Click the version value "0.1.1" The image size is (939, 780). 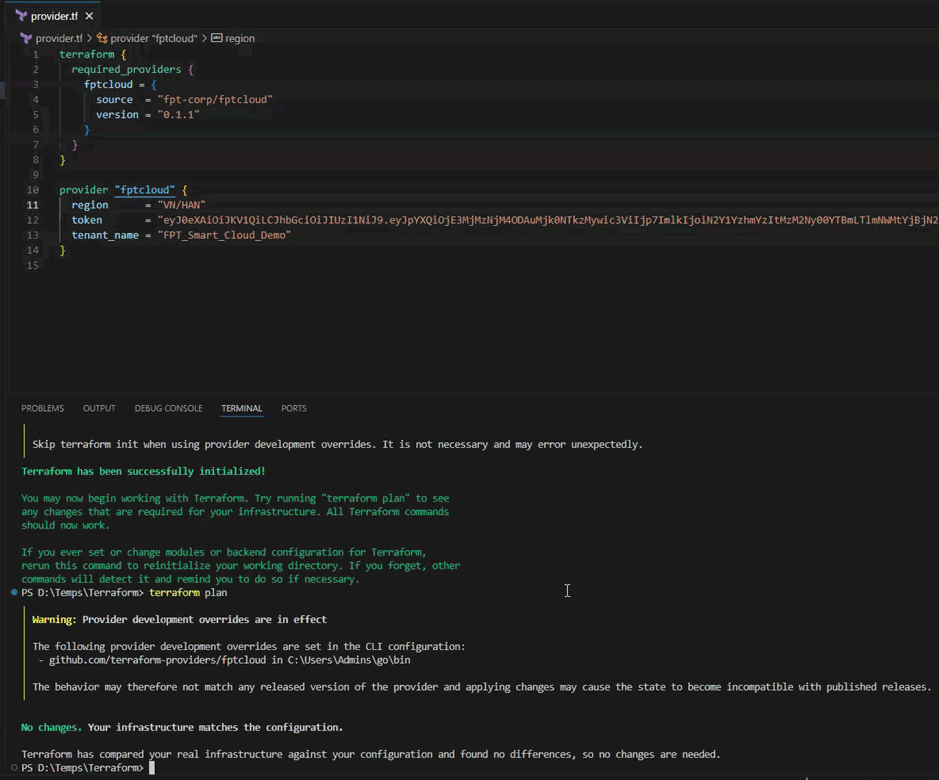point(178,114)
